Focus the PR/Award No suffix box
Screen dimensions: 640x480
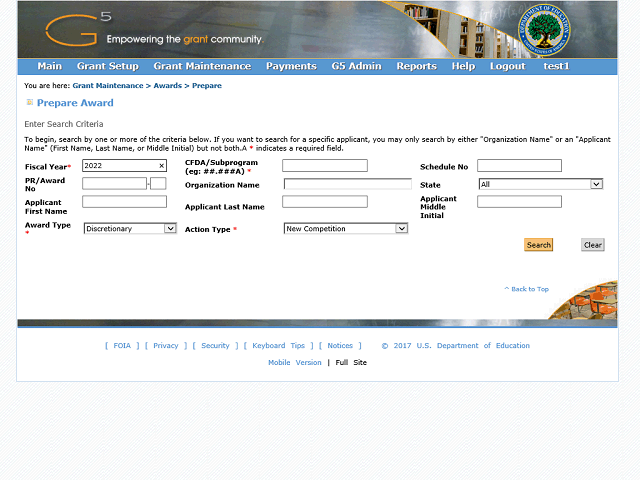pos(158,184)
